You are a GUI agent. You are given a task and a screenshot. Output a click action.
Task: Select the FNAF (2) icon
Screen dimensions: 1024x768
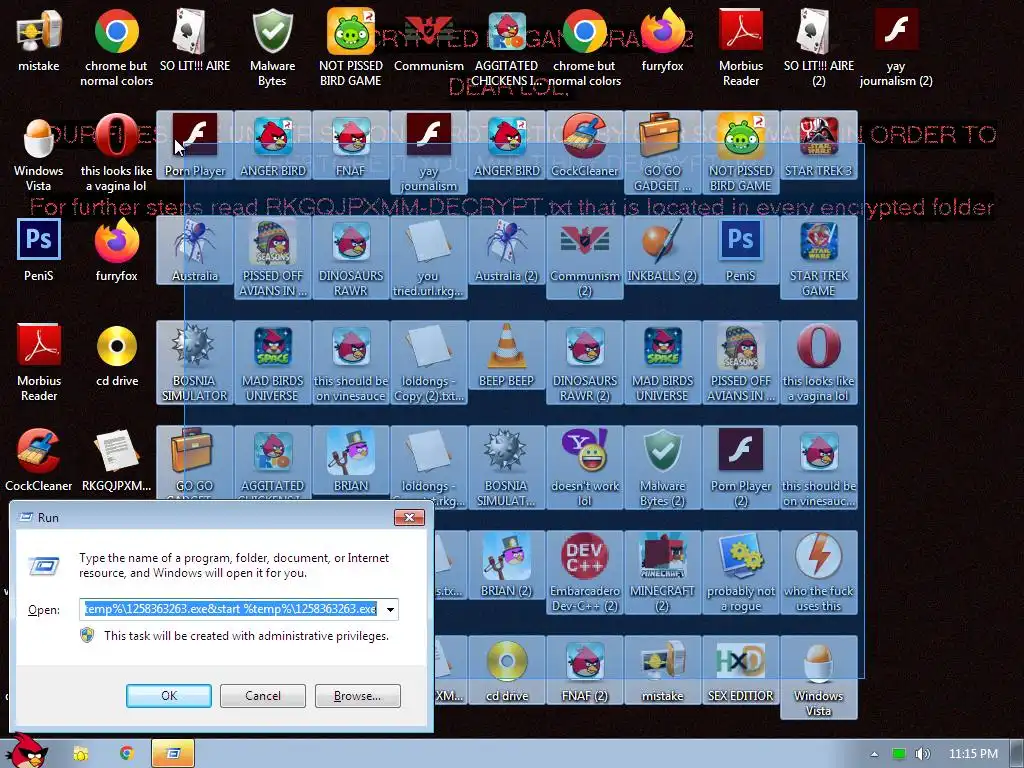pyautogui.click(x=584, y=670)
